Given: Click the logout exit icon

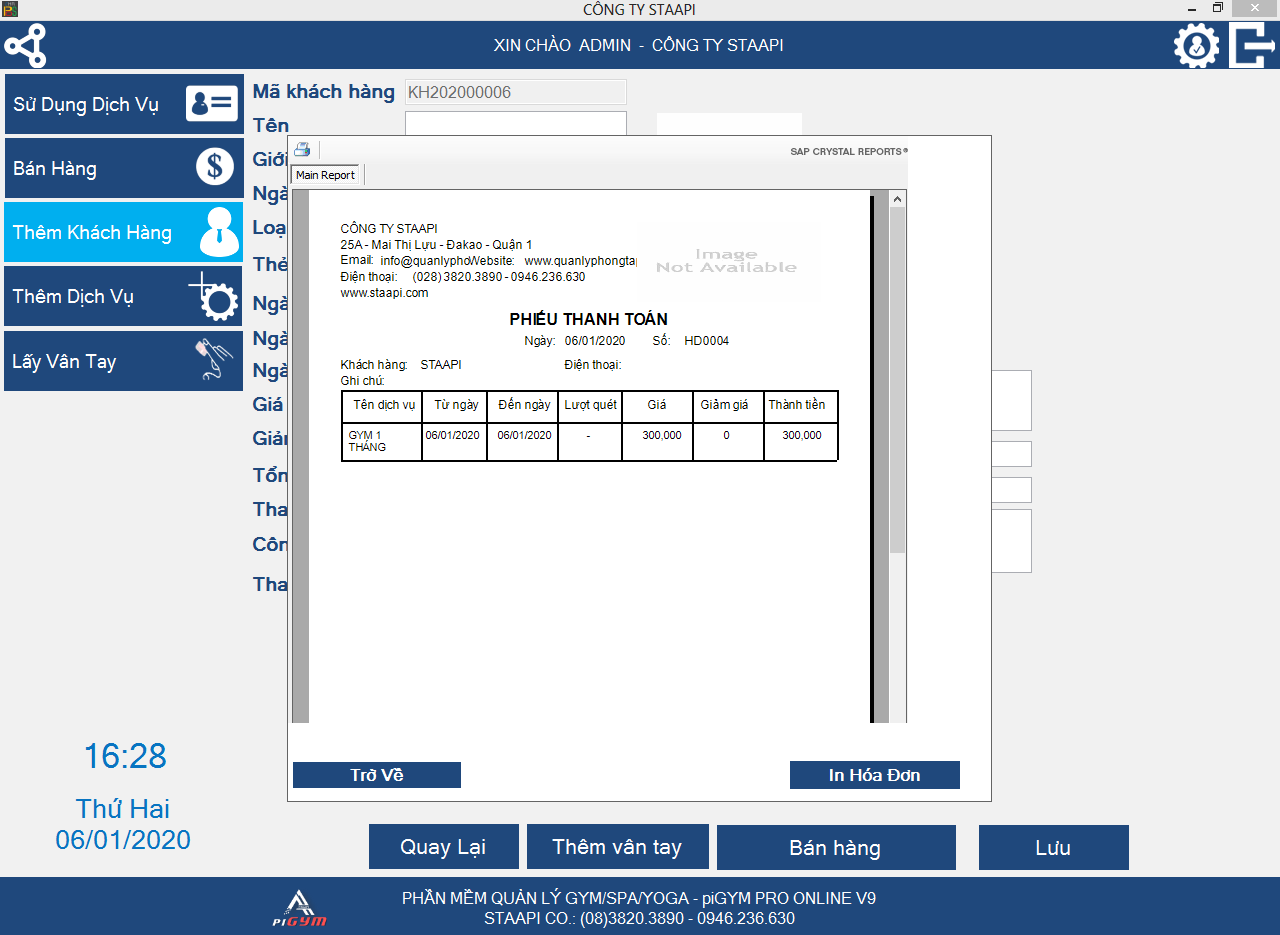Looking at the screenshot, I should click(1251, 46).
